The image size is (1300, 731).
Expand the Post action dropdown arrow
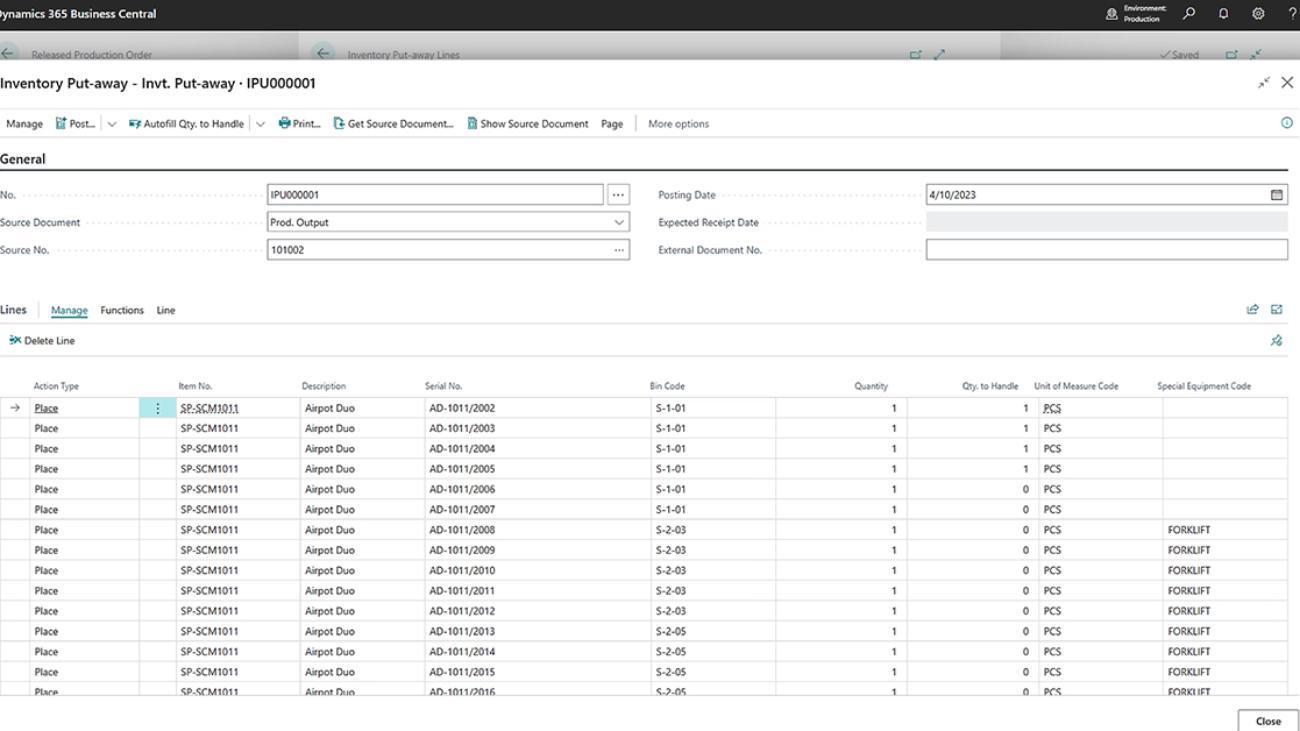112,124
